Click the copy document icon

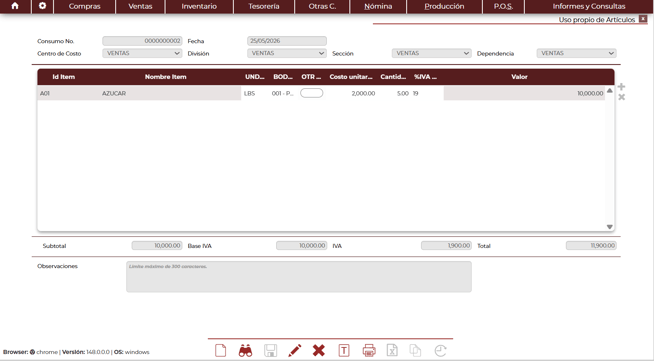click(x=415, y=351)
